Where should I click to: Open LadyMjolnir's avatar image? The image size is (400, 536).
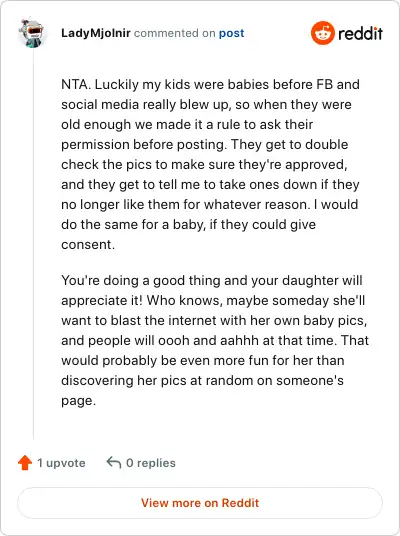pos(31,33)
